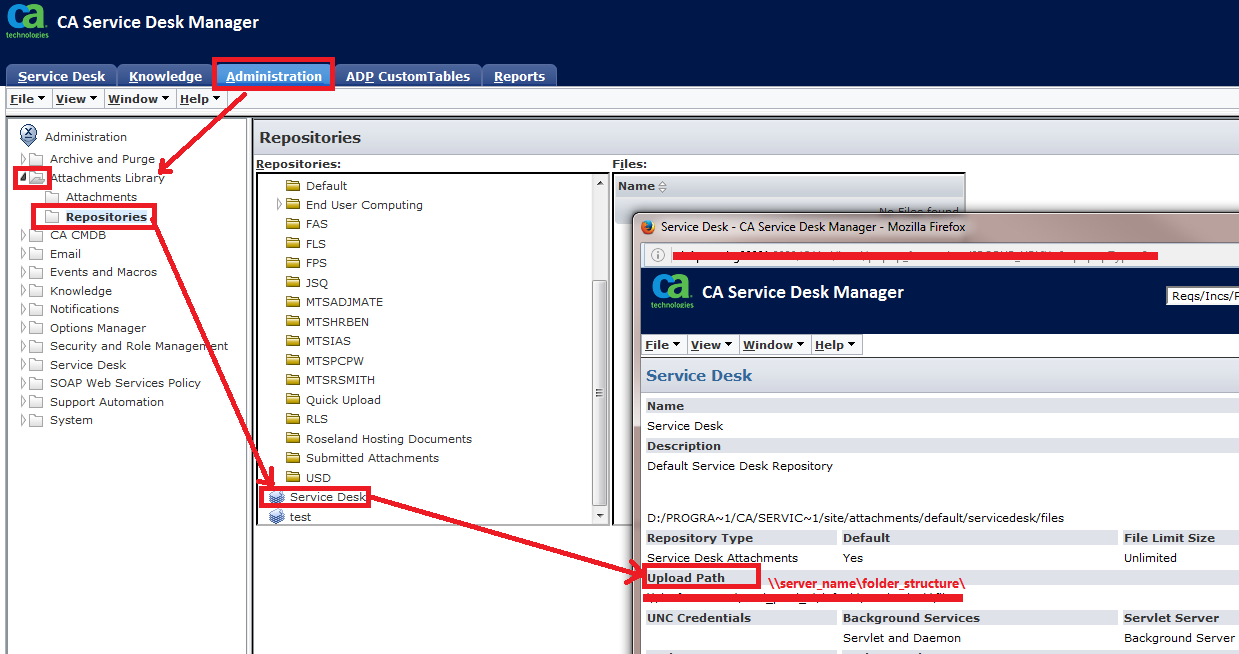Click the MTSRSMITH folder icon
Image resolution: width=1239 pixels, height=654 pixels.
click(x=293, y=380)
